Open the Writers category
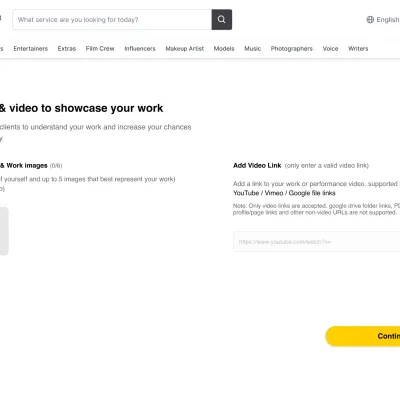The height and width of the screenshot is (400, 400). (358, 49)
